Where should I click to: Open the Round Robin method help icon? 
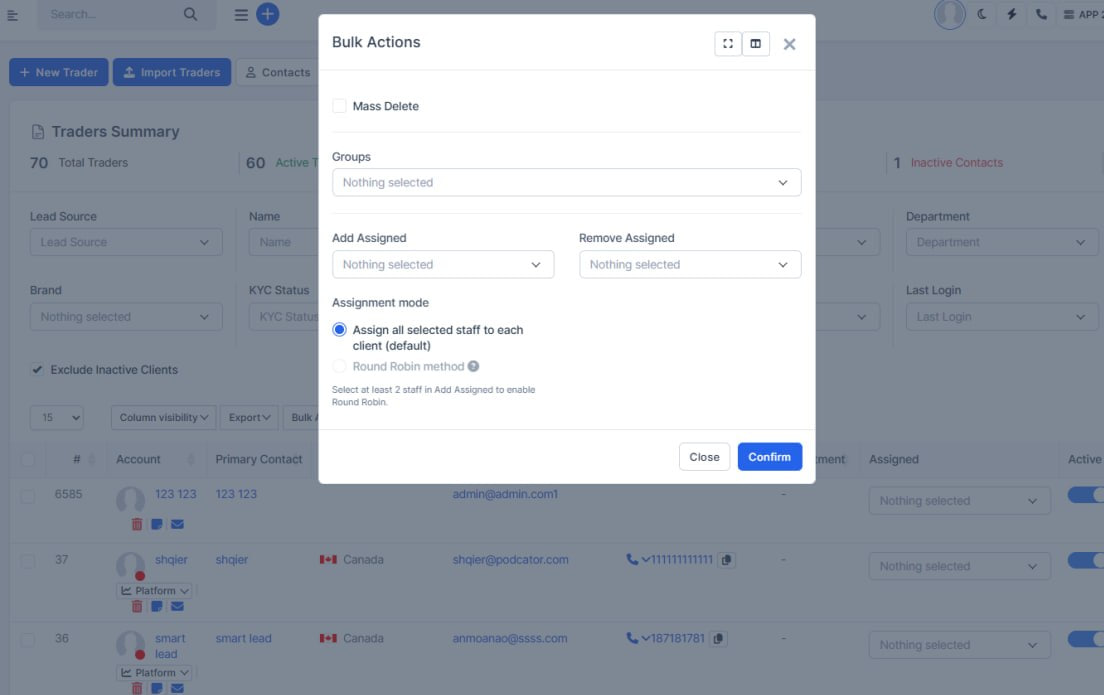coord(473,366)
